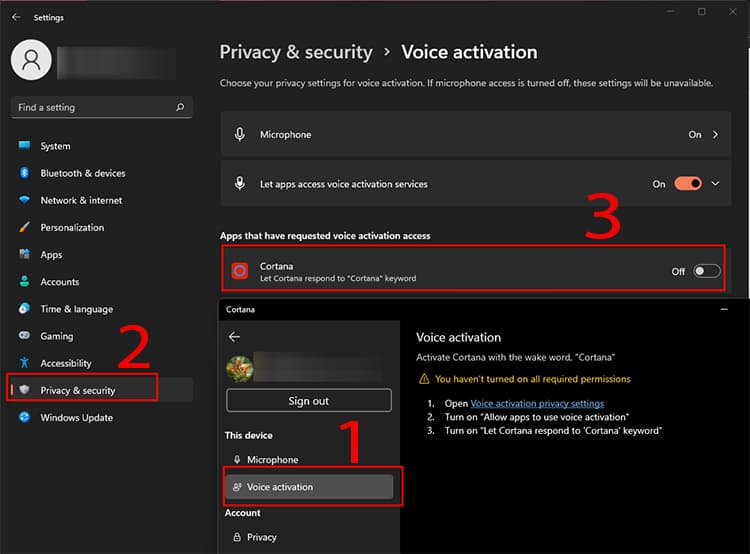The height and width of the screenshot is (554, 750).
Task: Select Personalization in sidebar
Action: [100, 227]
